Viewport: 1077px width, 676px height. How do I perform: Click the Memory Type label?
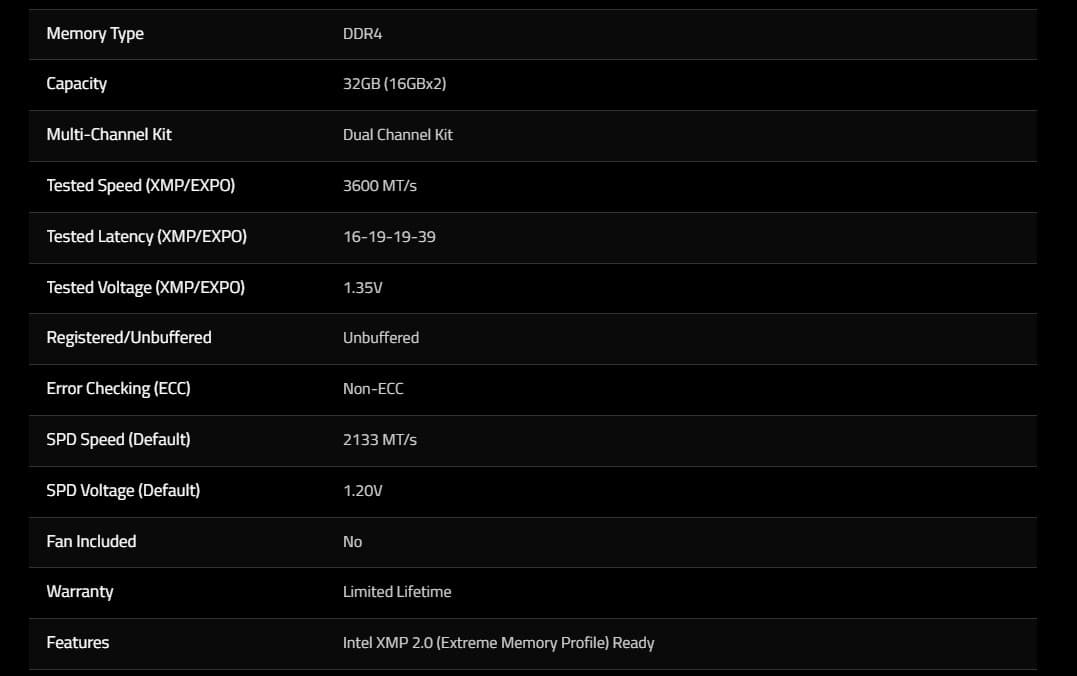(95, 34)
